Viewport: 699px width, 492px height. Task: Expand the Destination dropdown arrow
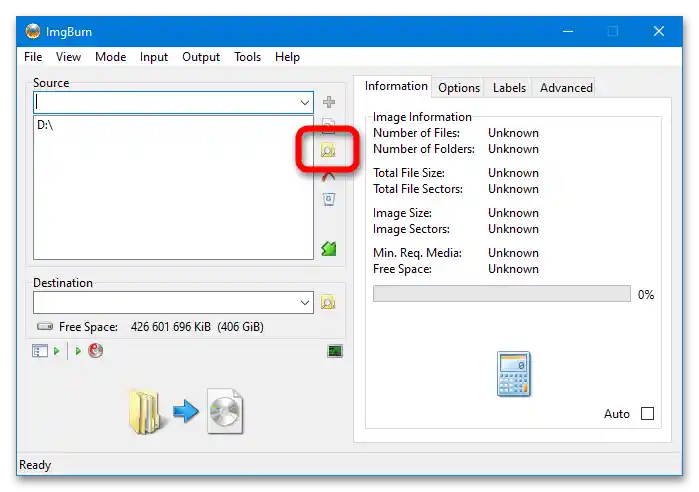click(305, 303)
